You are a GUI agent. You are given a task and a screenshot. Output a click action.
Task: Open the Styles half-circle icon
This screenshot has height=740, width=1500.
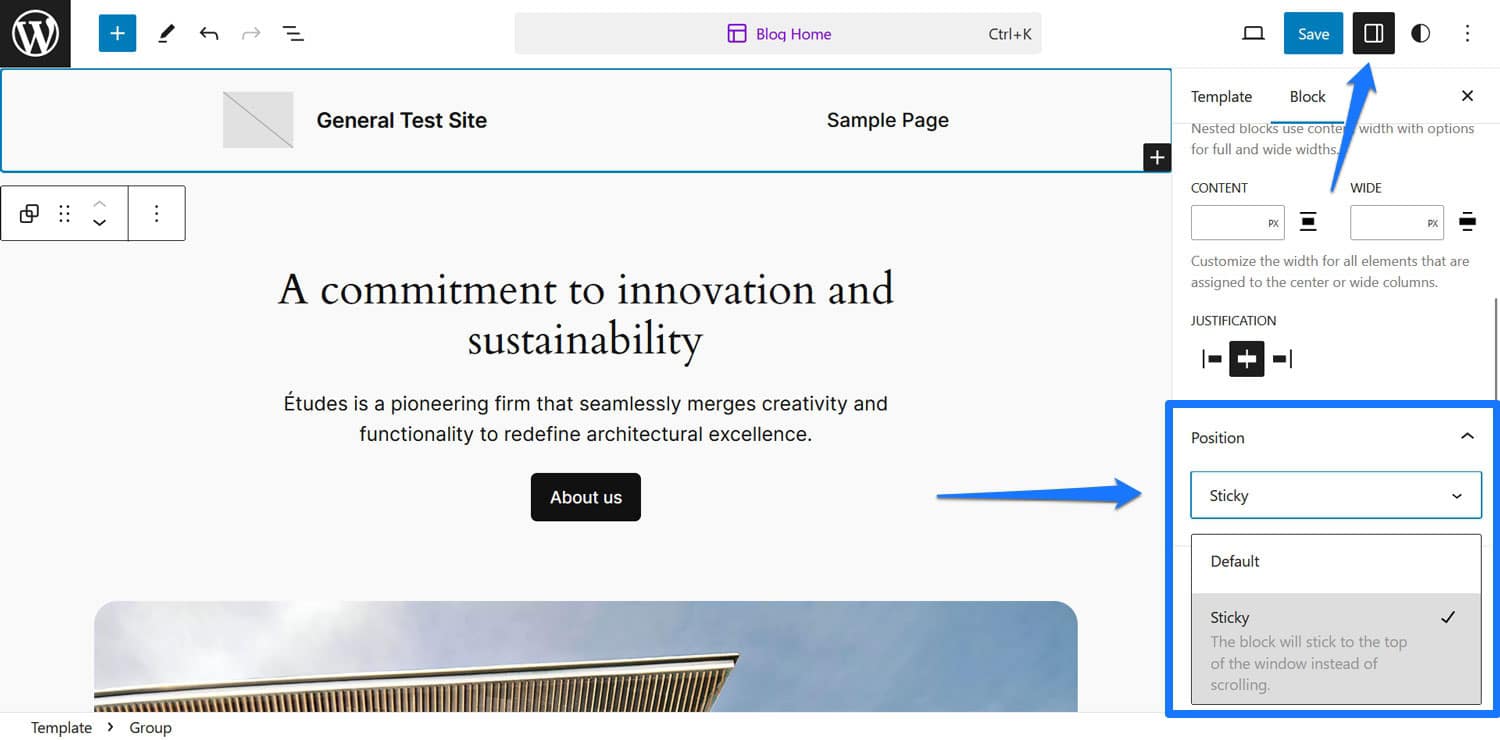(1420, 34)
